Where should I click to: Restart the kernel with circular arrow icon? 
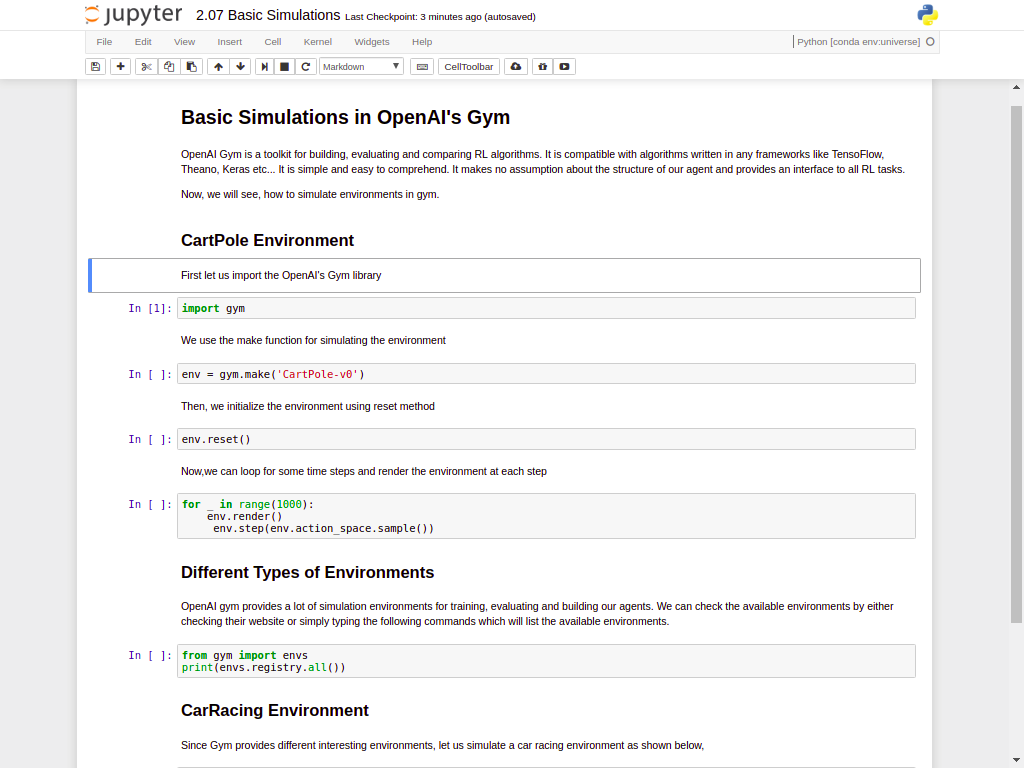click(x=305, y=67)
